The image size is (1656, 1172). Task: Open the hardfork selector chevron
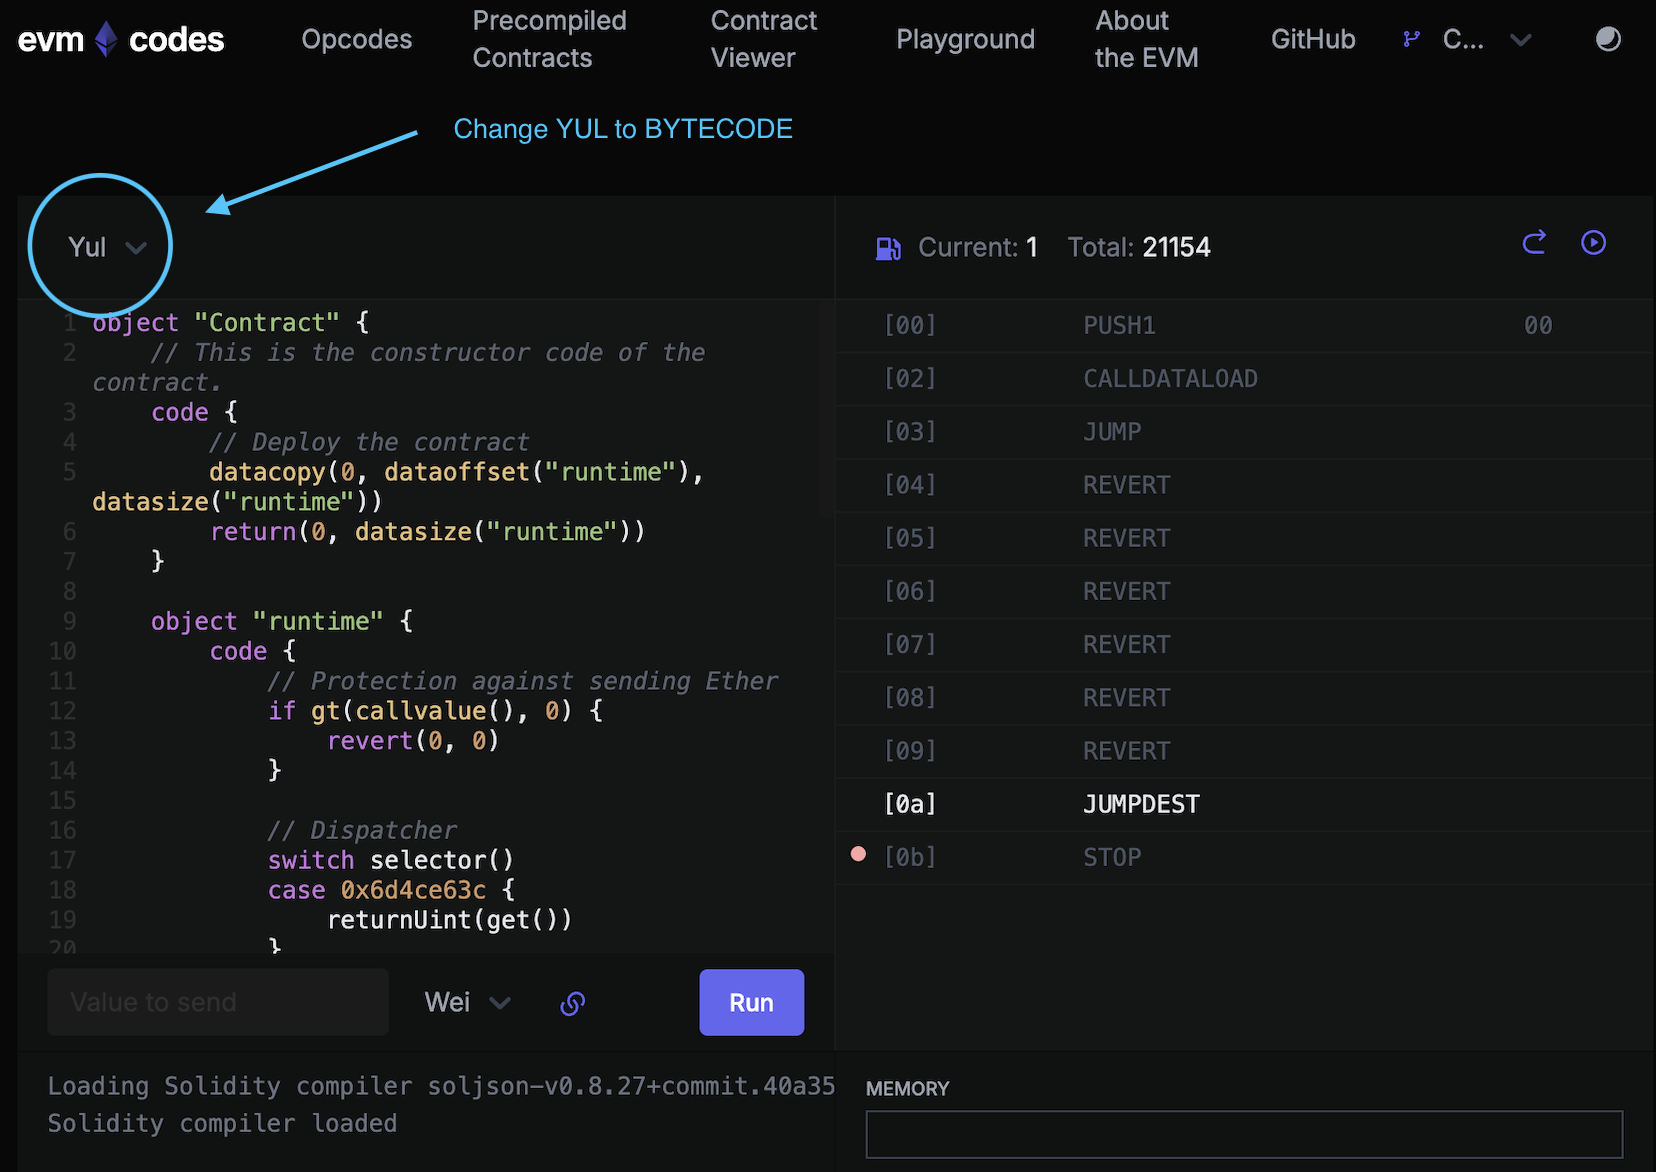1520,40
